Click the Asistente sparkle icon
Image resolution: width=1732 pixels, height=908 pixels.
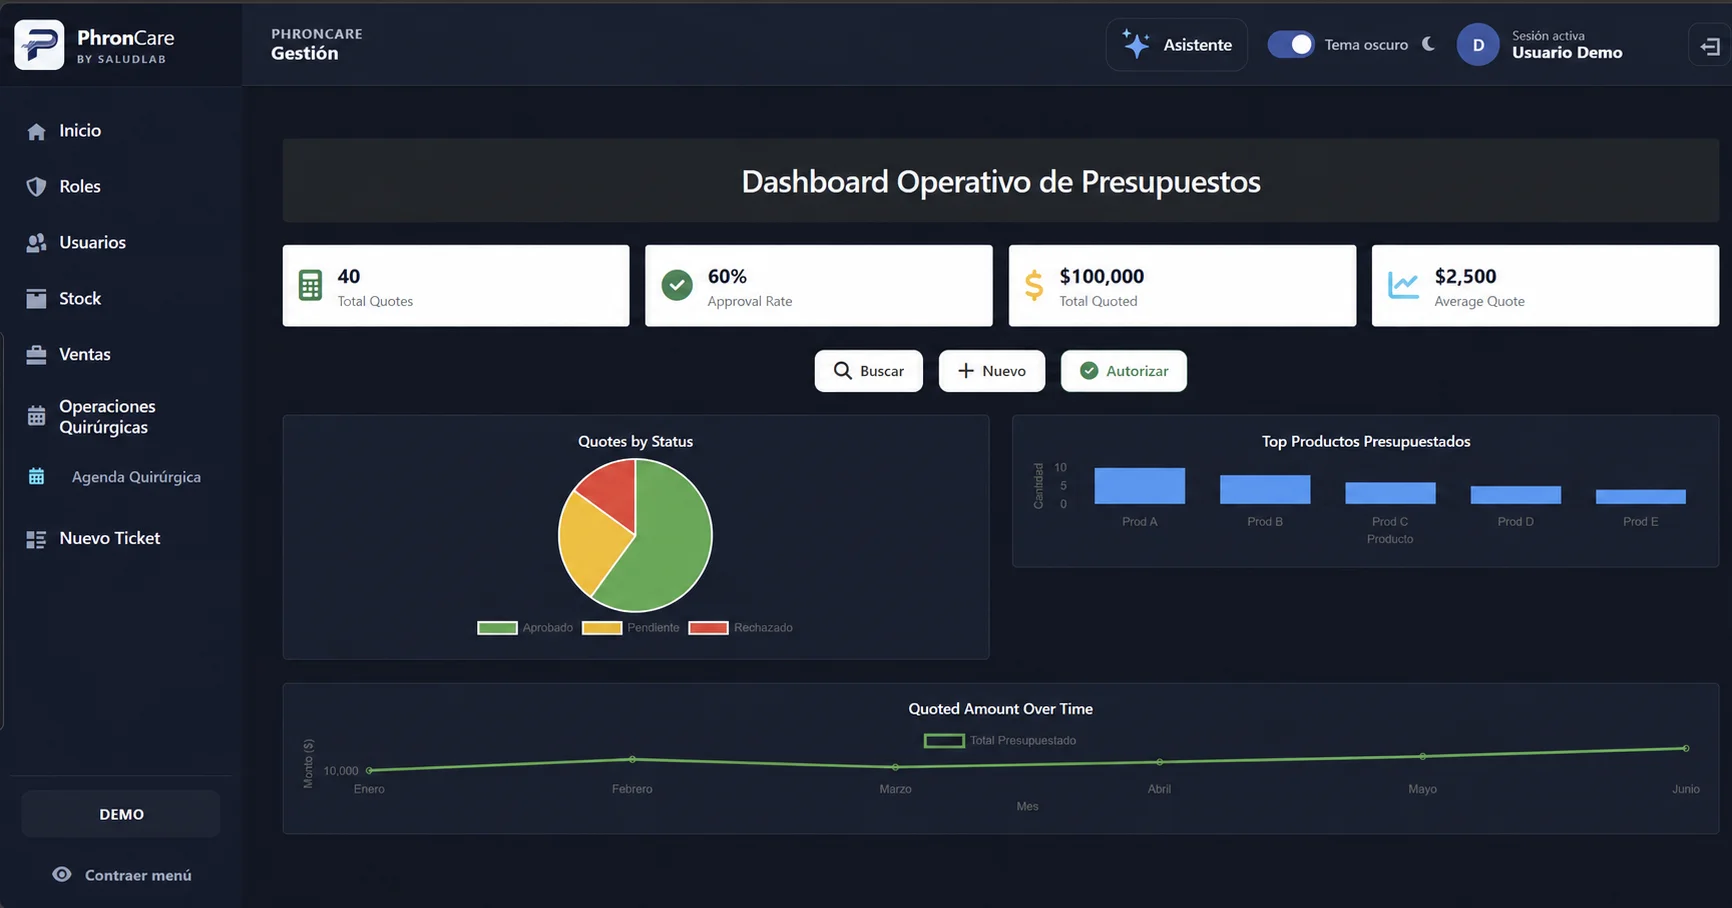[x=1136, y=44]
